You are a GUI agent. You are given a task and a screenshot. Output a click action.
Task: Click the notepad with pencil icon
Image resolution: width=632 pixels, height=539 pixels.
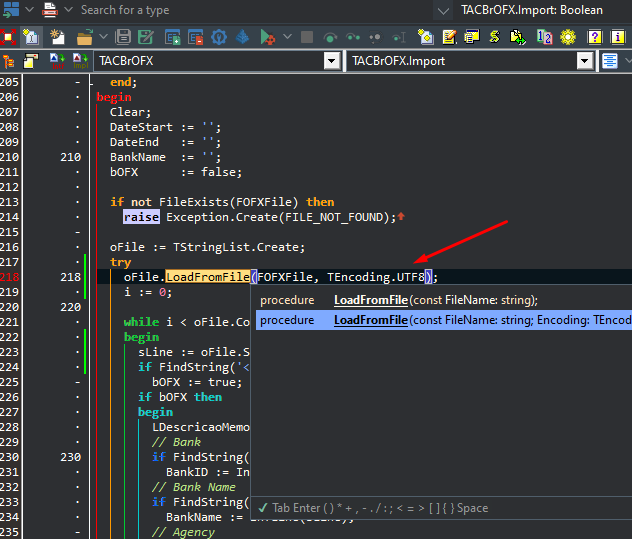(x=449, y=37)
